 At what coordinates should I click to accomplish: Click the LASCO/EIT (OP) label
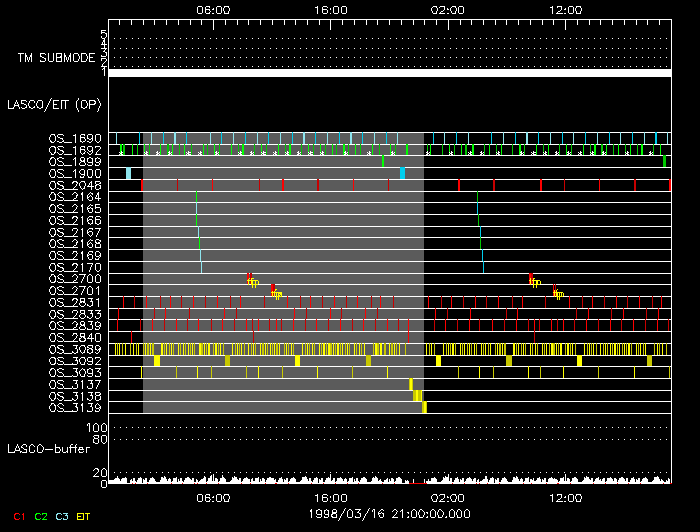pyautogui.click(x=54, y=105)
